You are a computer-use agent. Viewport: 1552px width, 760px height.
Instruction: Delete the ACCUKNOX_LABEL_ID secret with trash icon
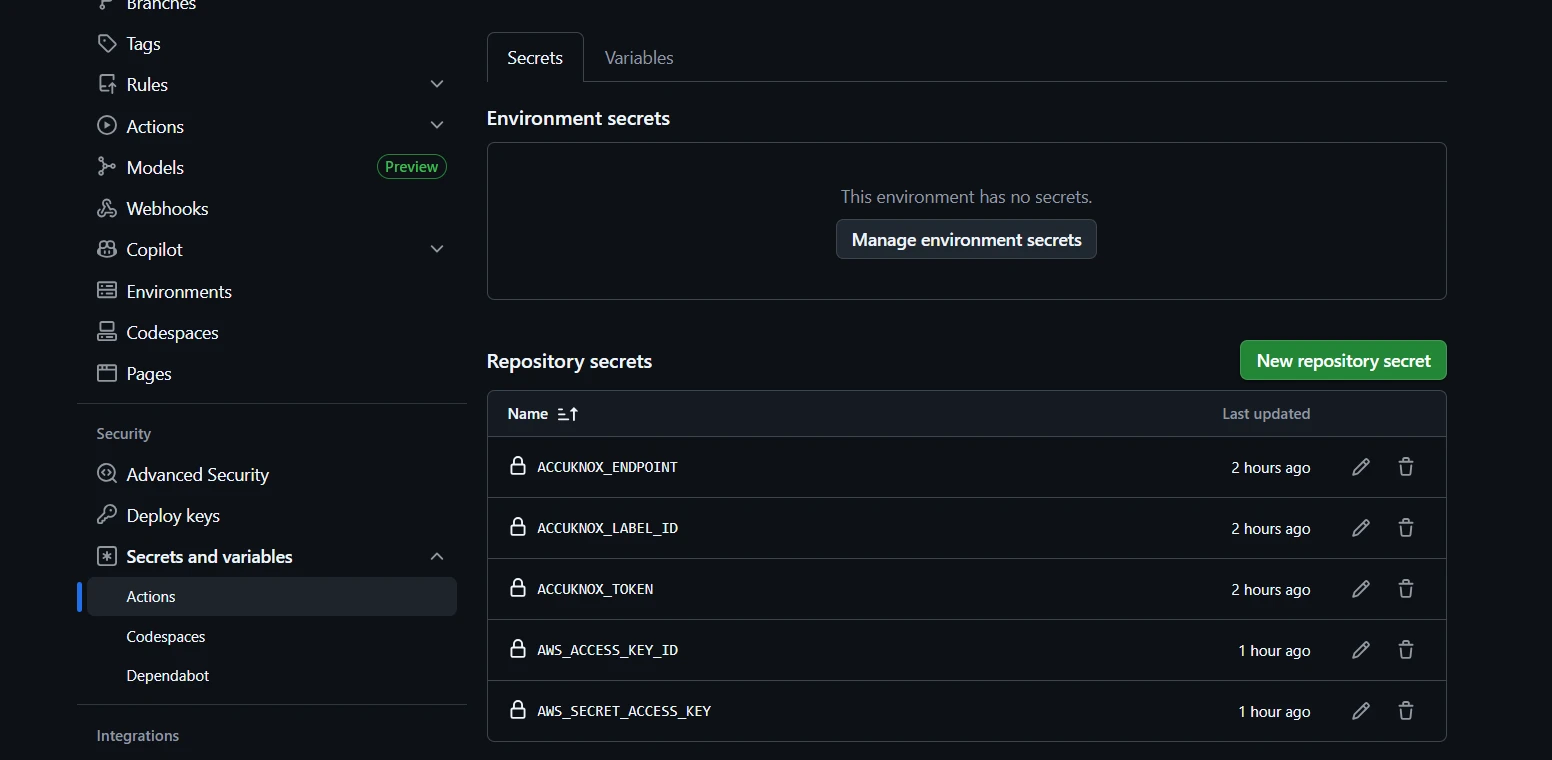1406,528
